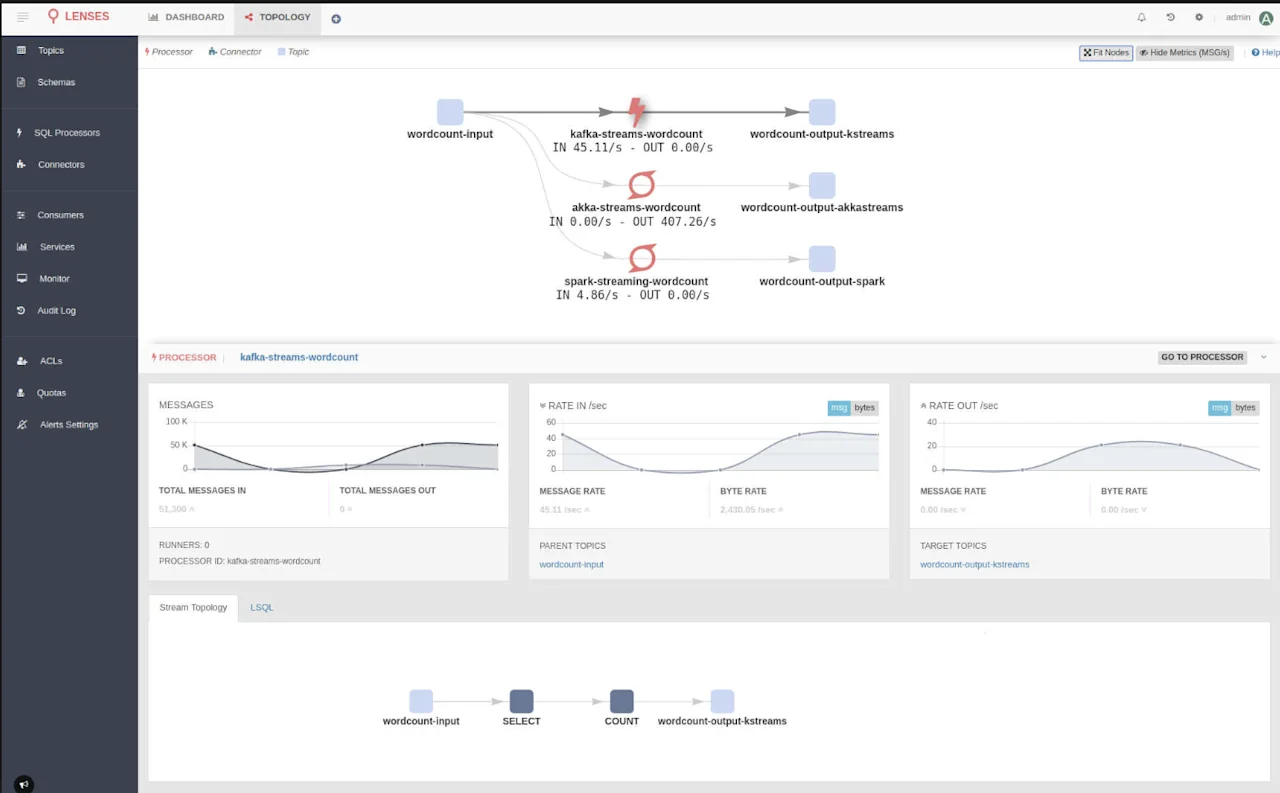Switch to the LSQL tab
Viewport: 1280px width, 793px height.
262,607
